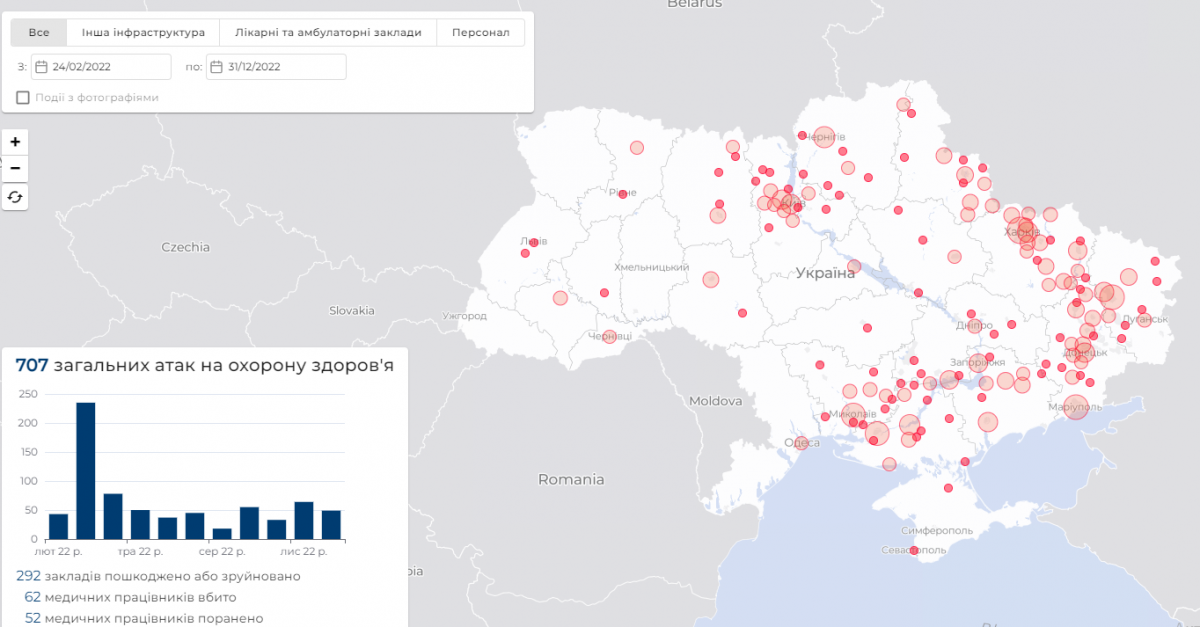Select the Все filter tab
The width and height of the screenshot is (1200, 627).
point(39,32)
